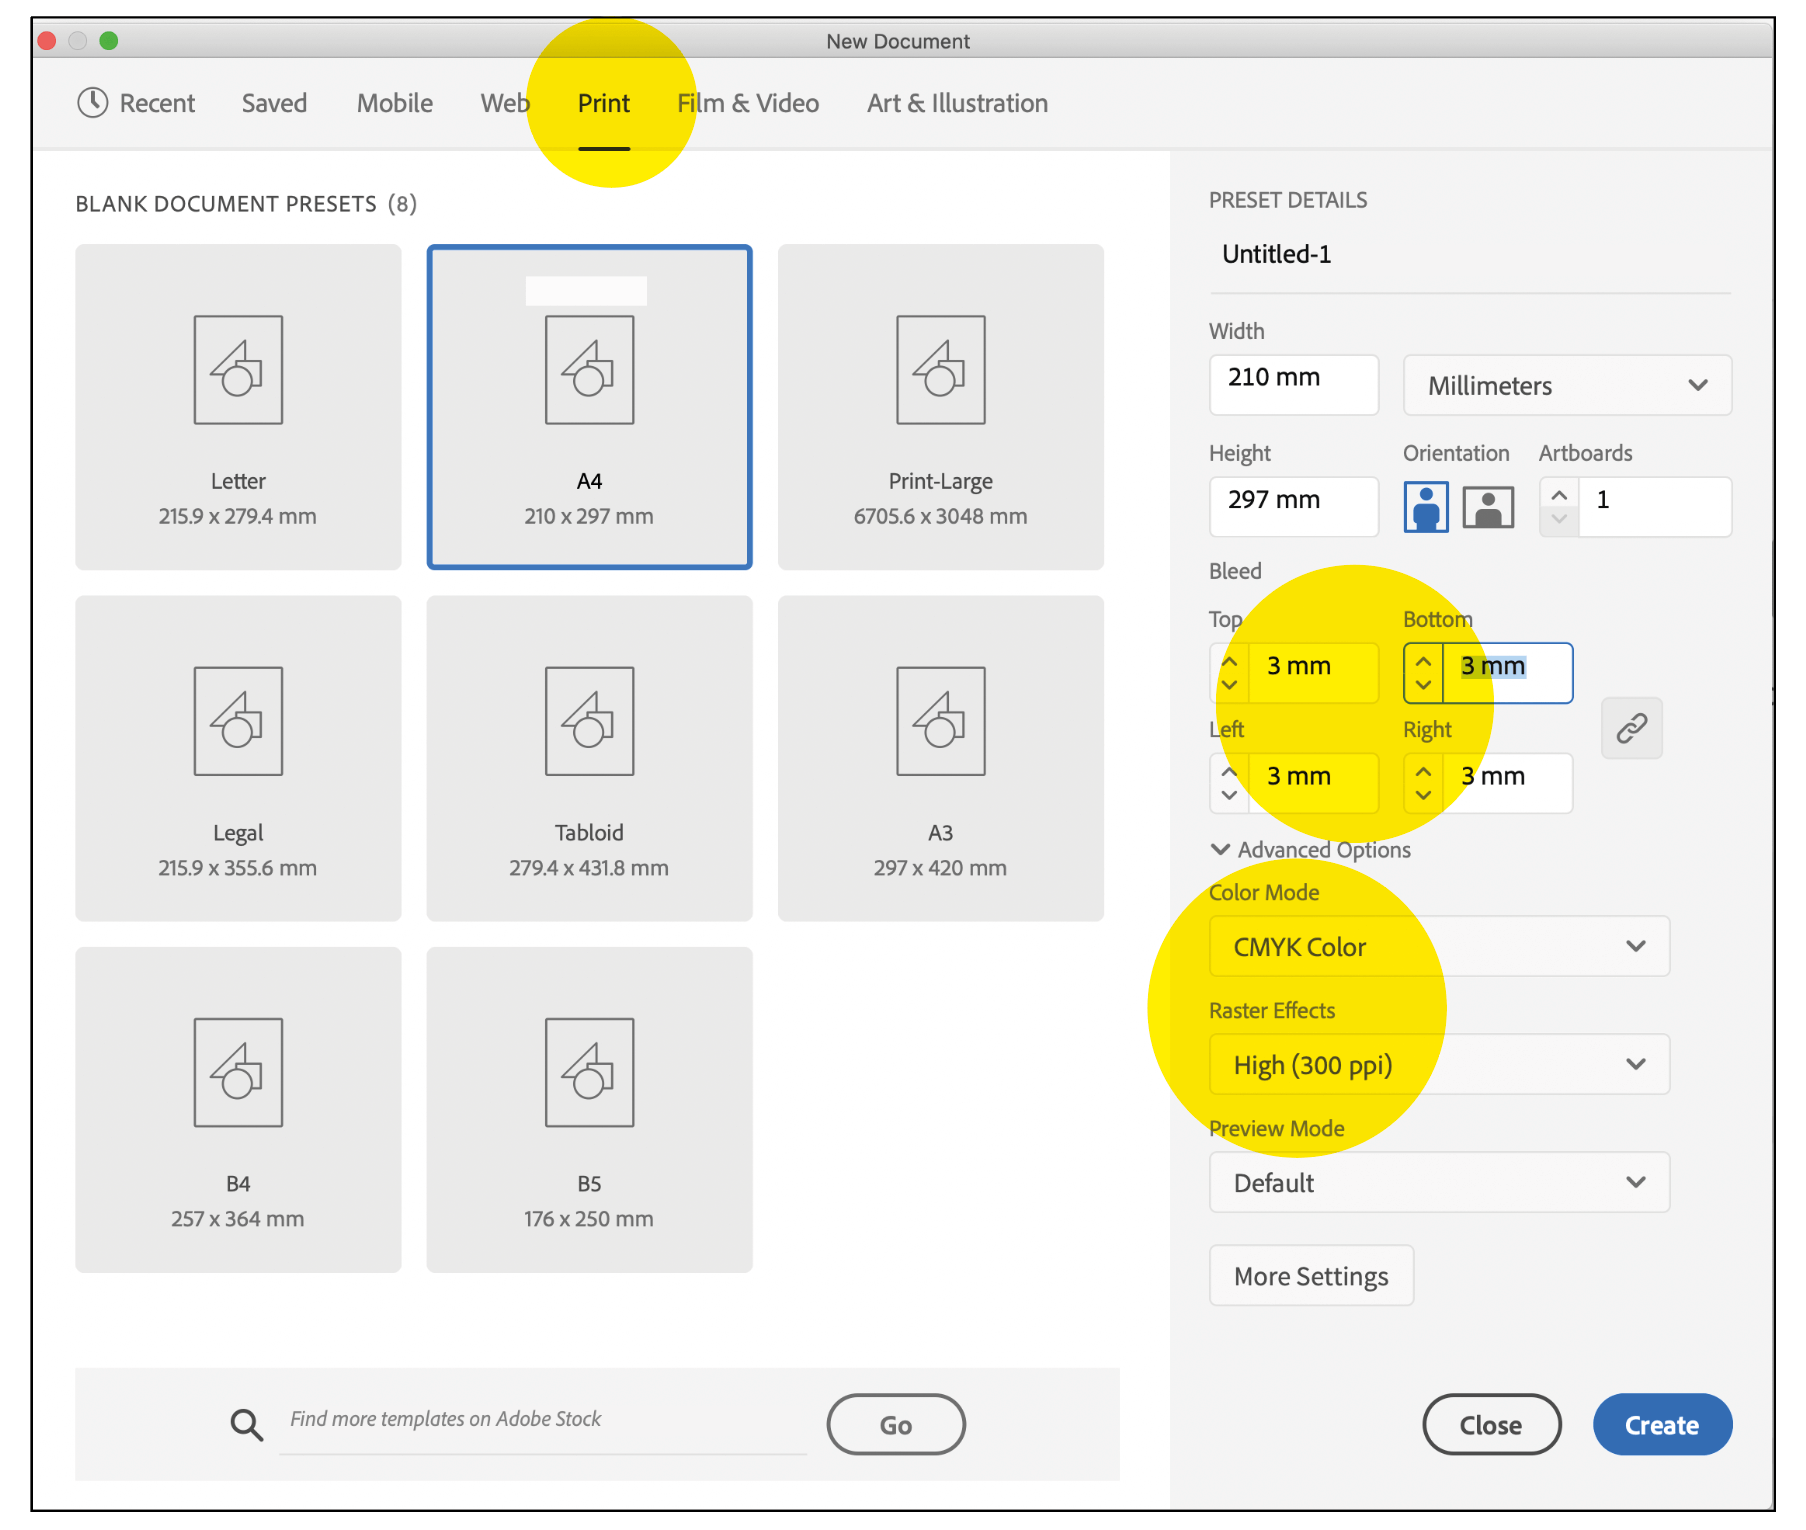Set orientation to portrait
The width and height of the screenshot is (1806, 1530).
click(x=1425, y=507)
